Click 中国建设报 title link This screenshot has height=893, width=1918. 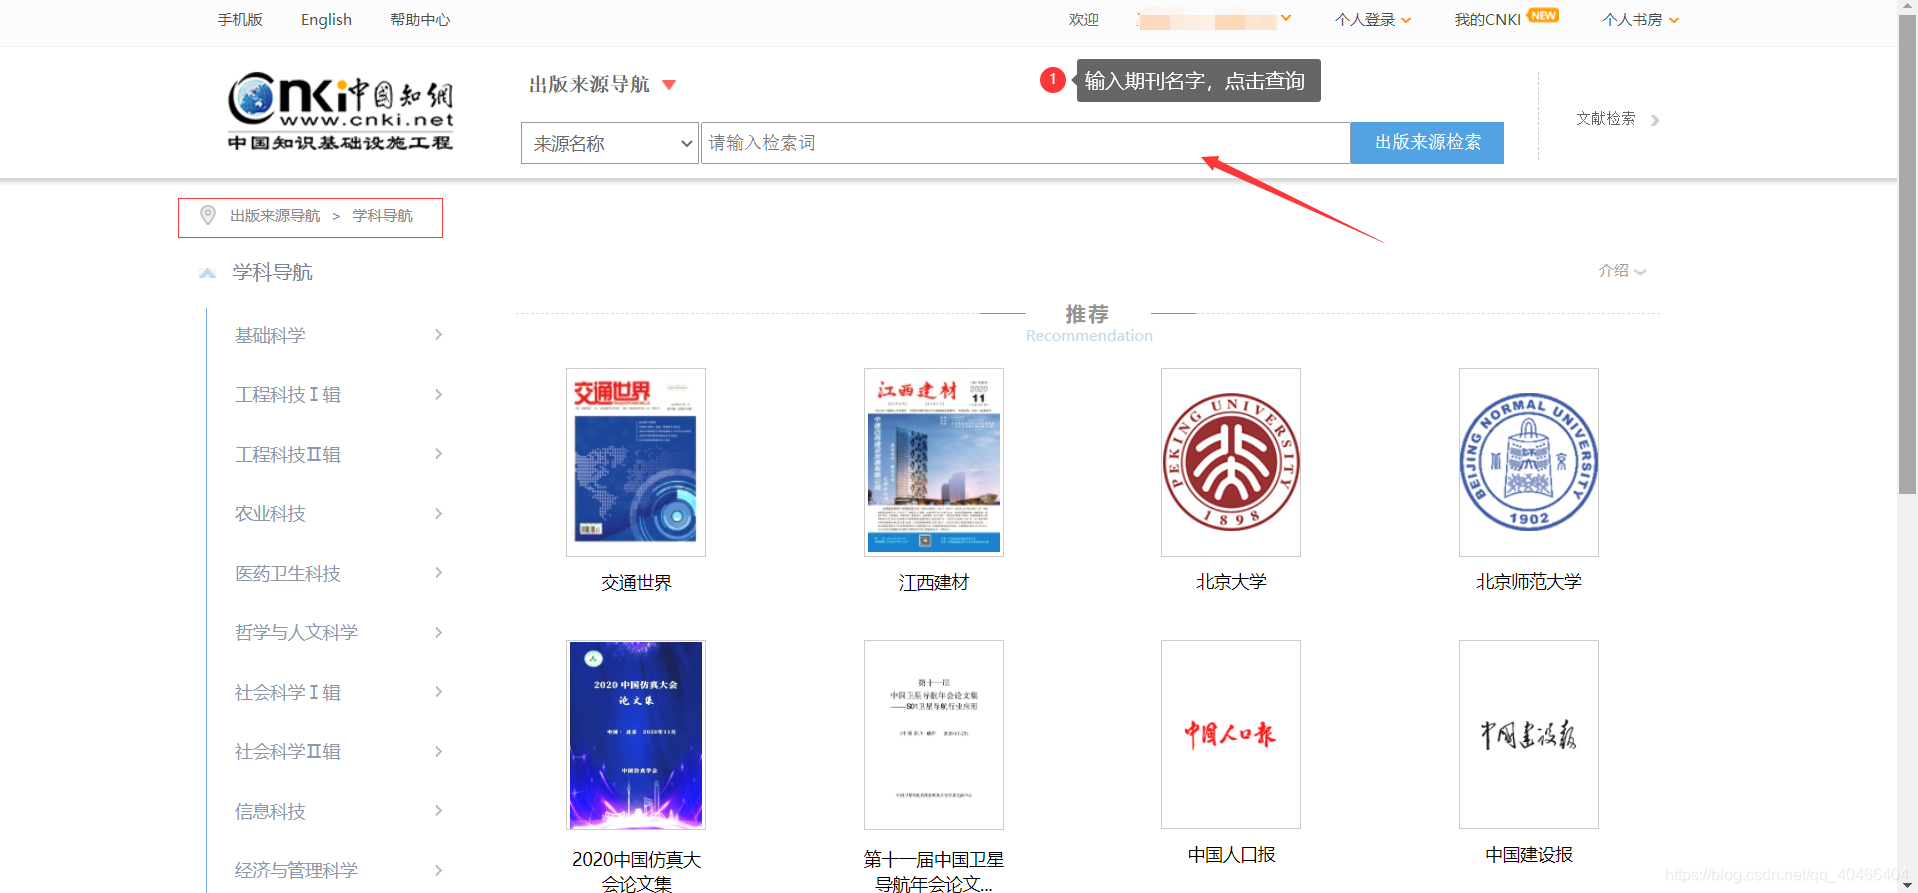1529,855
